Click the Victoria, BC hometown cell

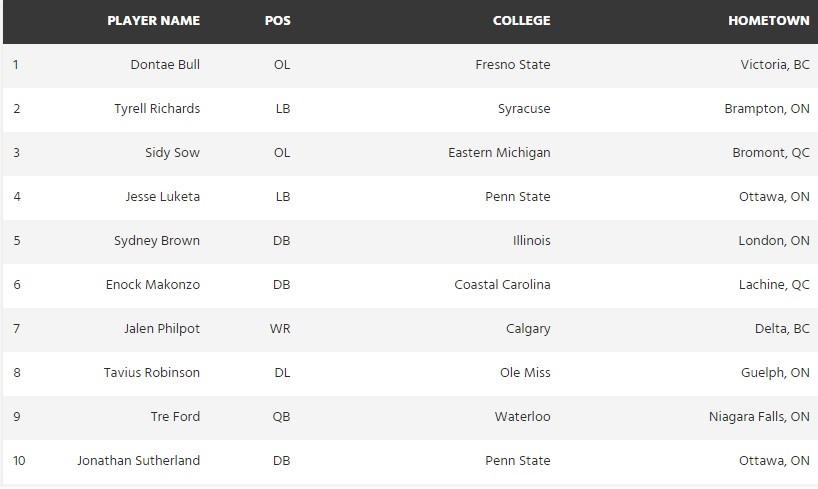(775, 65)
